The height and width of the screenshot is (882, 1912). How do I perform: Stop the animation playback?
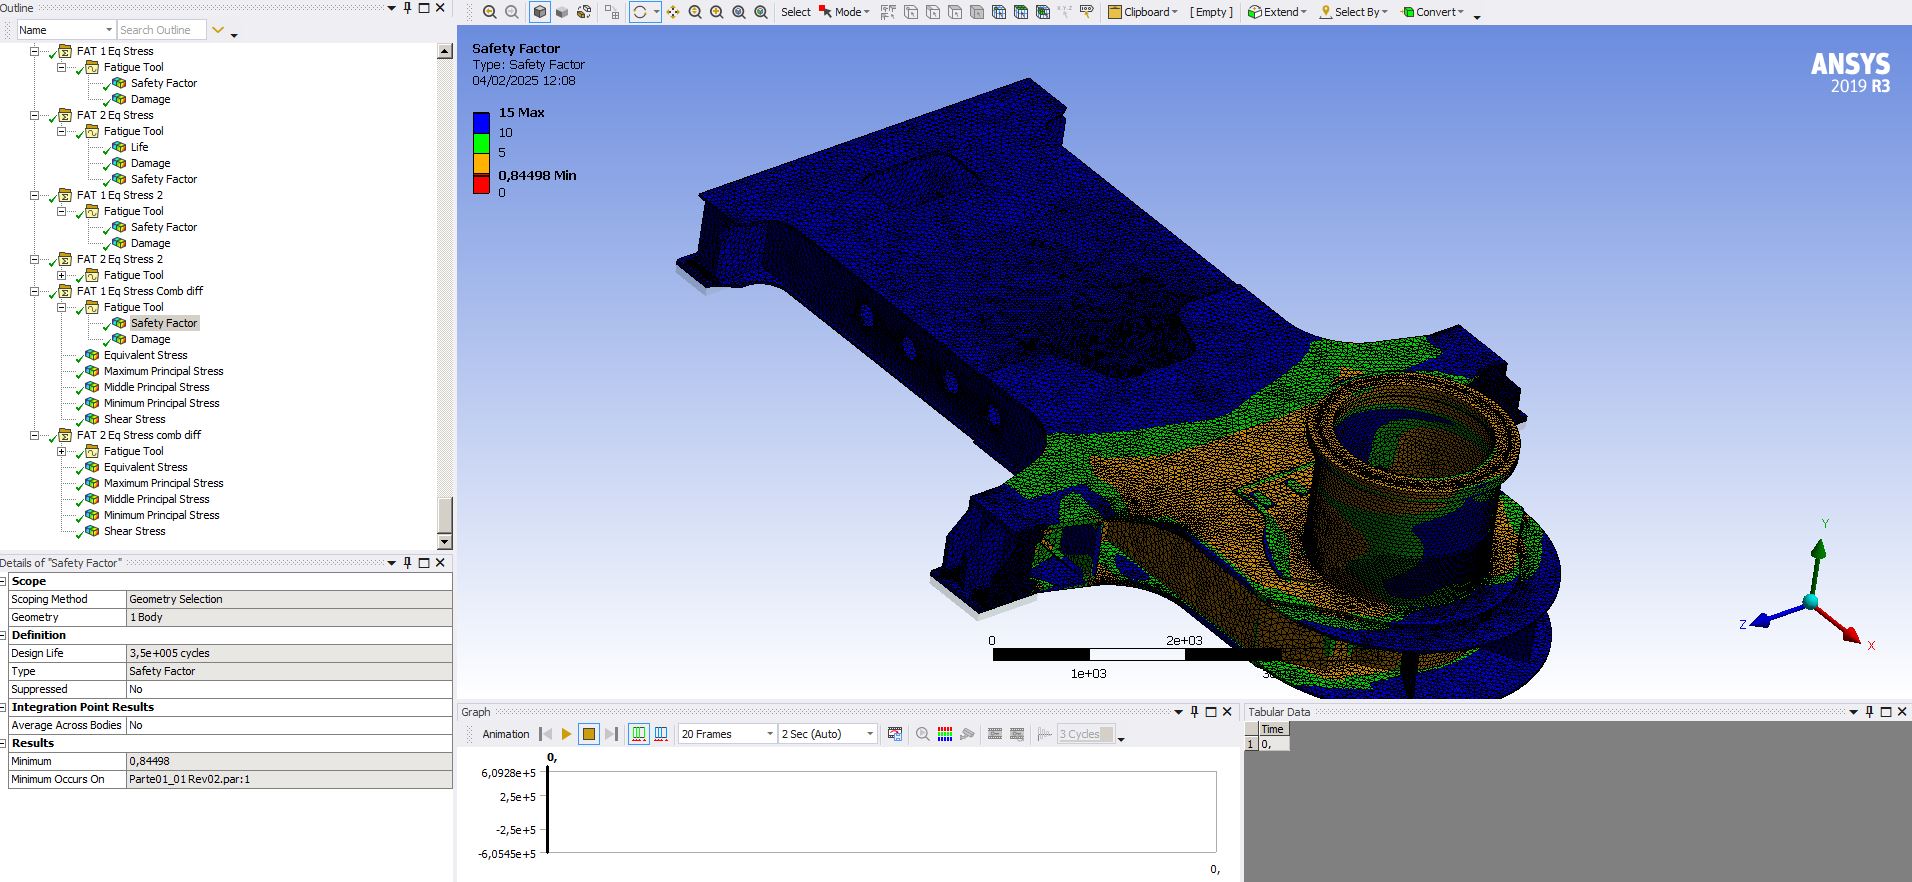(589, 734)
